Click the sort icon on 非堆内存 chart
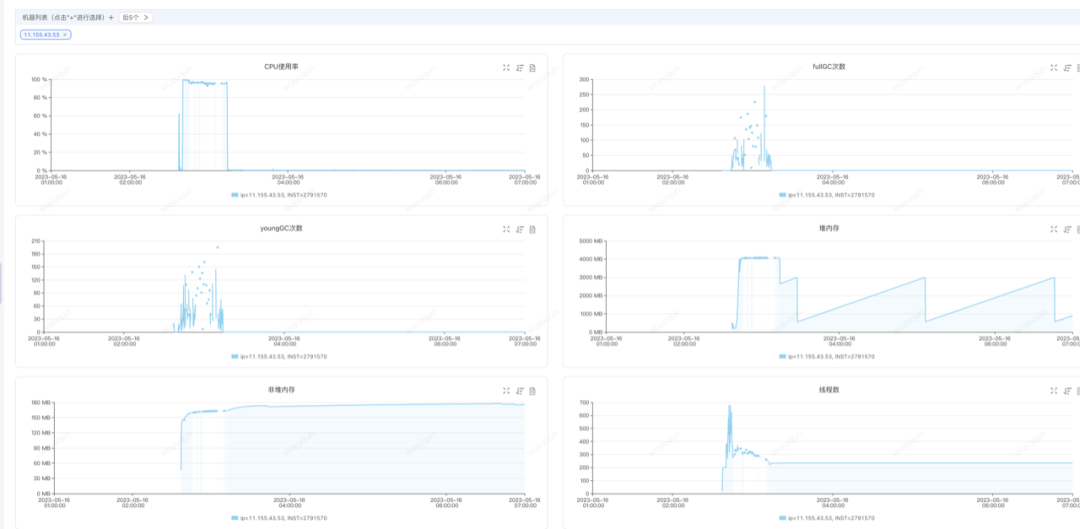The image size is (1080, 529). 520,391
